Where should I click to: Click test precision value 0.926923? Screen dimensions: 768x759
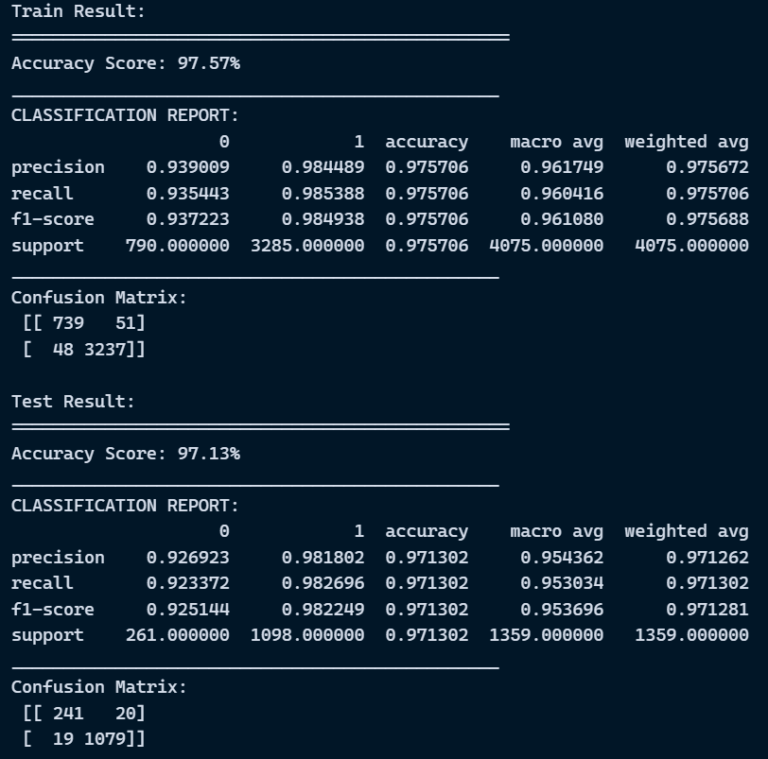[x=188, y=557]
